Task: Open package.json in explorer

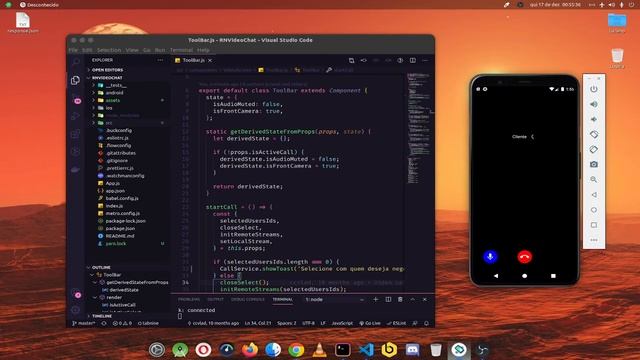Action: [x=120, y=229]
